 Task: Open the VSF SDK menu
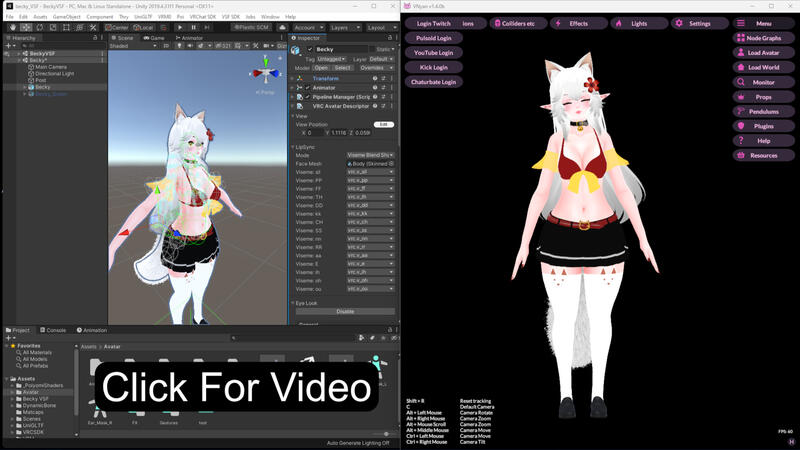(x=231, y=17)
